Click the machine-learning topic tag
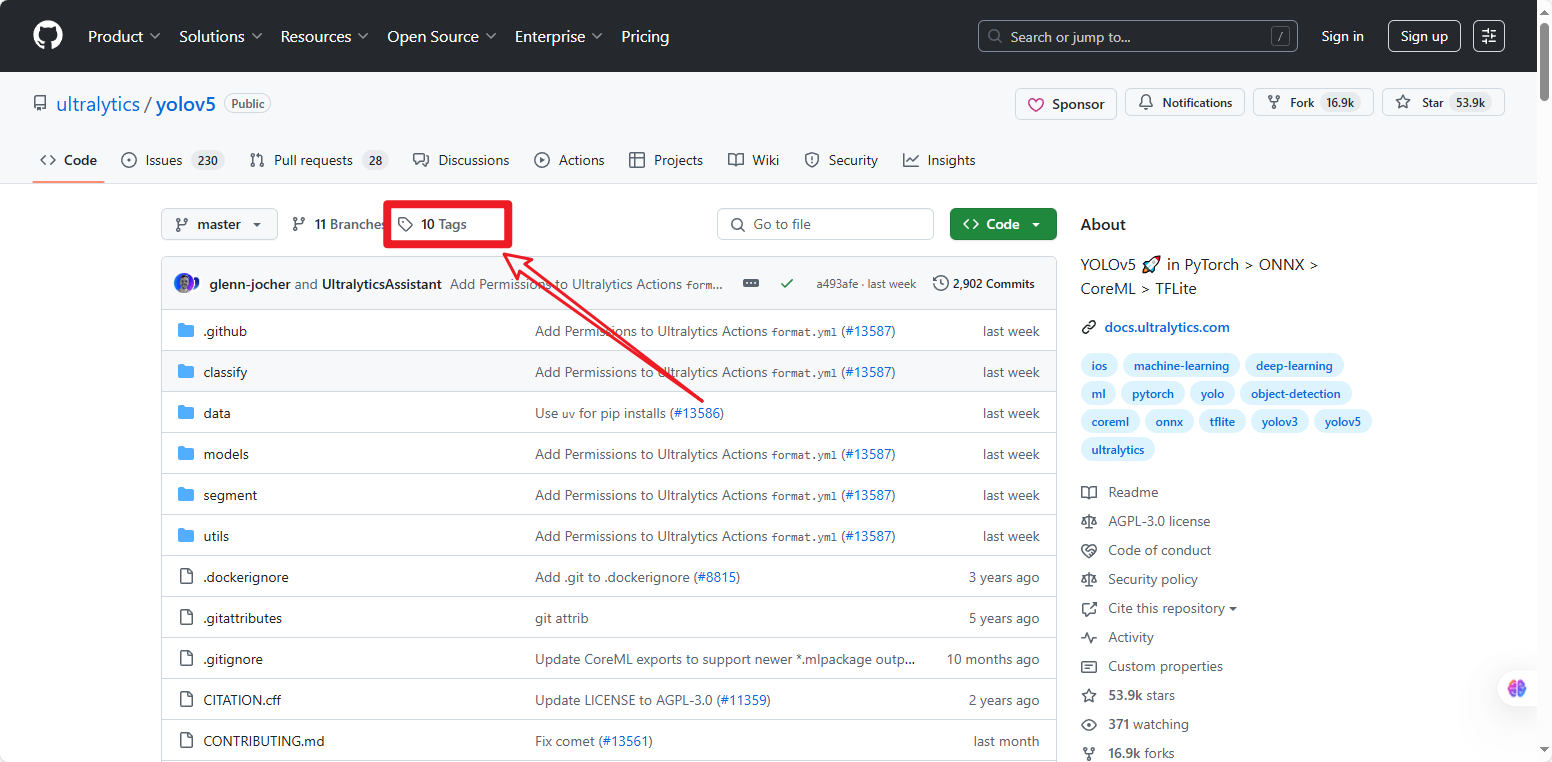Viewport: 1552px width, 762px height. pyautogui.click(x=1181, y=366)
